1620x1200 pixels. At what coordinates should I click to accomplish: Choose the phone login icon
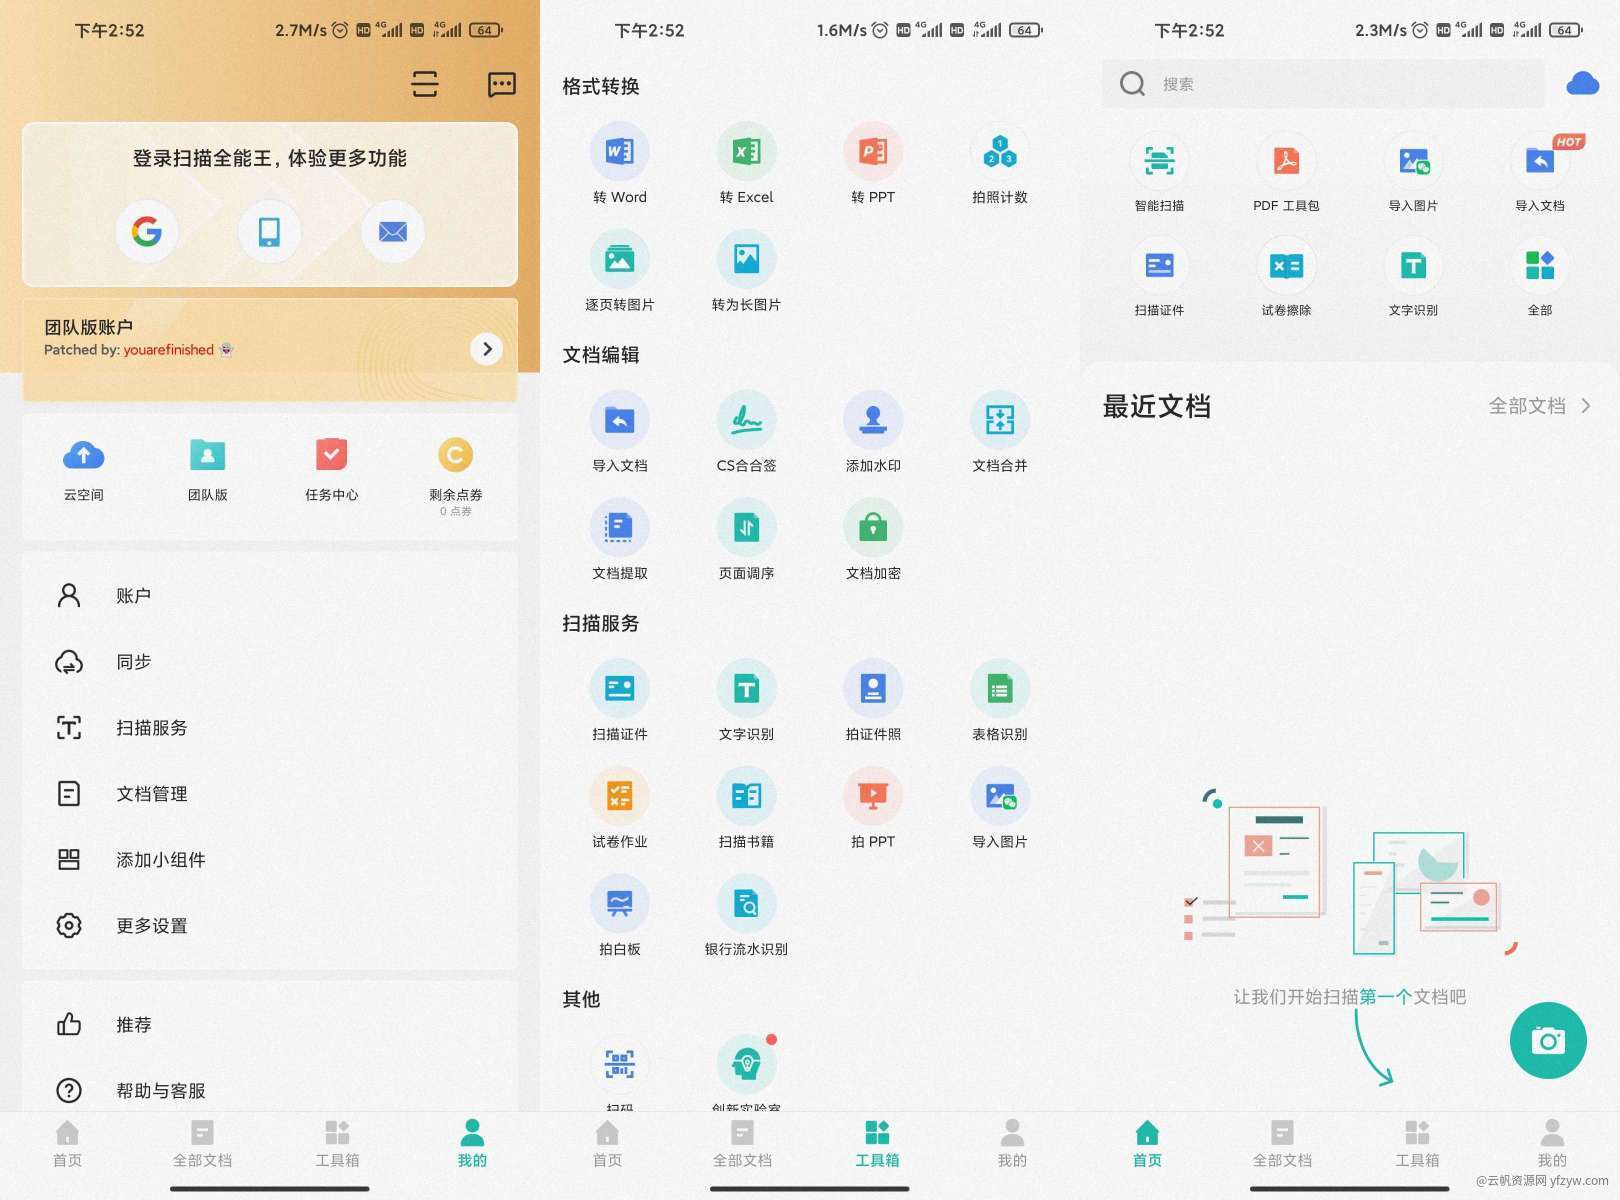point(269,232)
